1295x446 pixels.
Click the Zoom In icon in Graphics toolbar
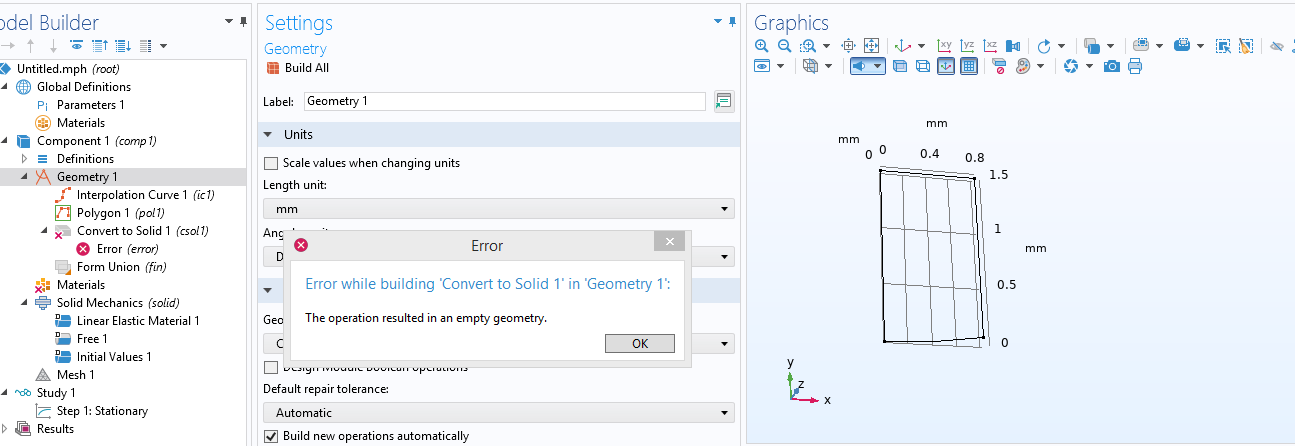coord(762,46)
